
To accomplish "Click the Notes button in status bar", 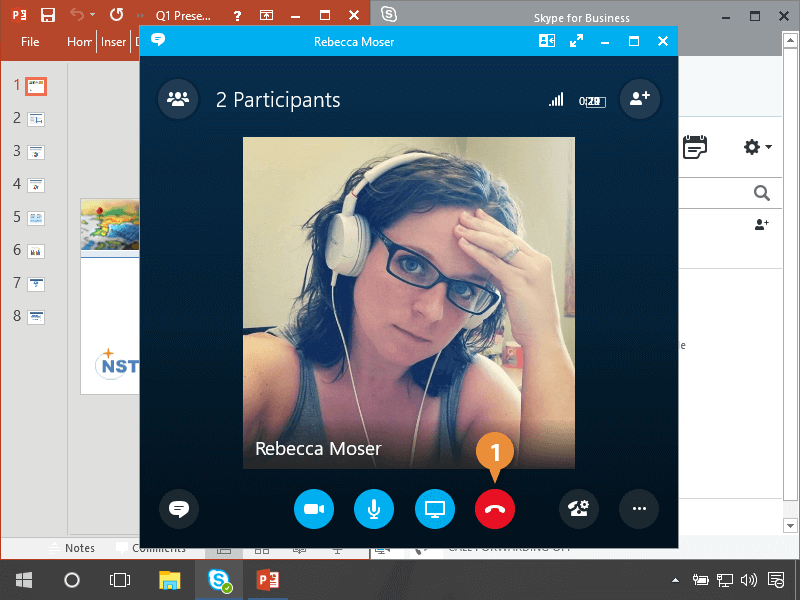I will [x=71, y=548].
